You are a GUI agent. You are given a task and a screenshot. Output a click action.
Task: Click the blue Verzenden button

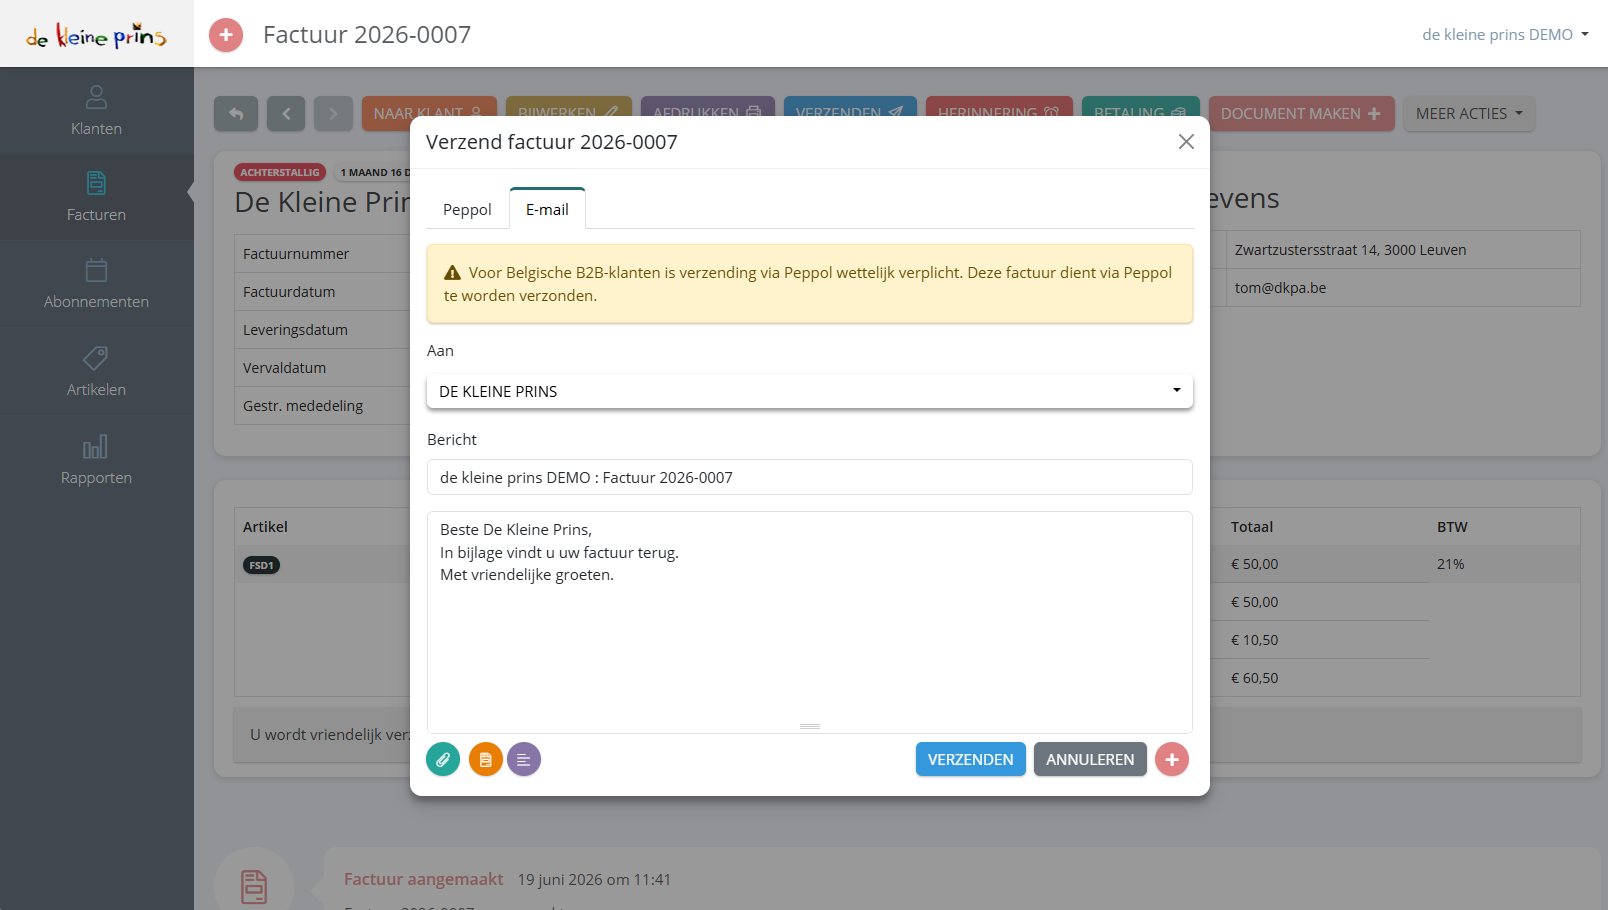point(970,759)
